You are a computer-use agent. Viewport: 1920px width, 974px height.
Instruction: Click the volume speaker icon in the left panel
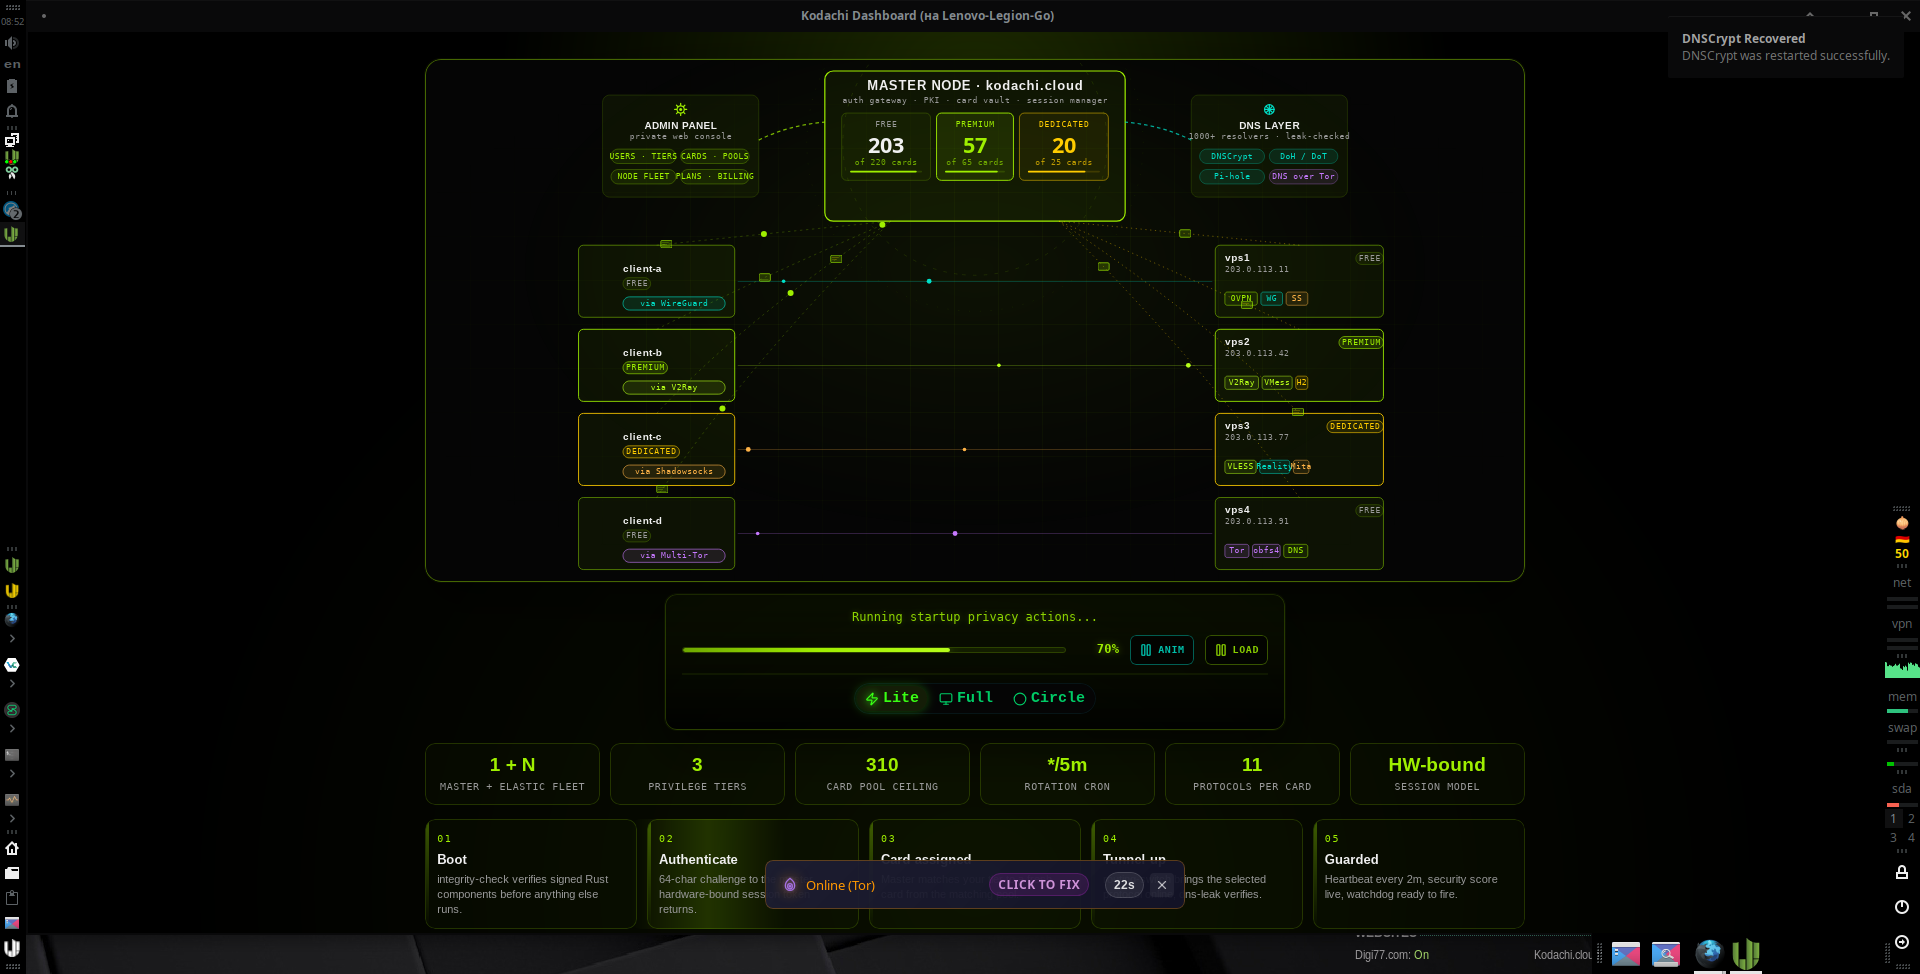click(x=12, y=43)
